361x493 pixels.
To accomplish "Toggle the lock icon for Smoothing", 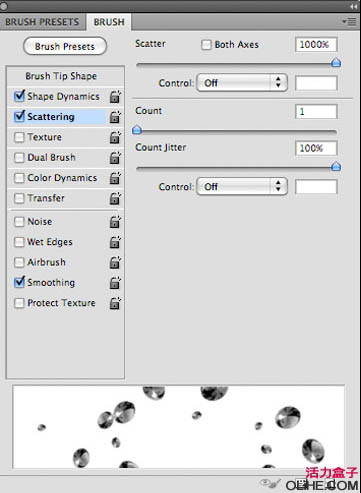I will 115,283.
